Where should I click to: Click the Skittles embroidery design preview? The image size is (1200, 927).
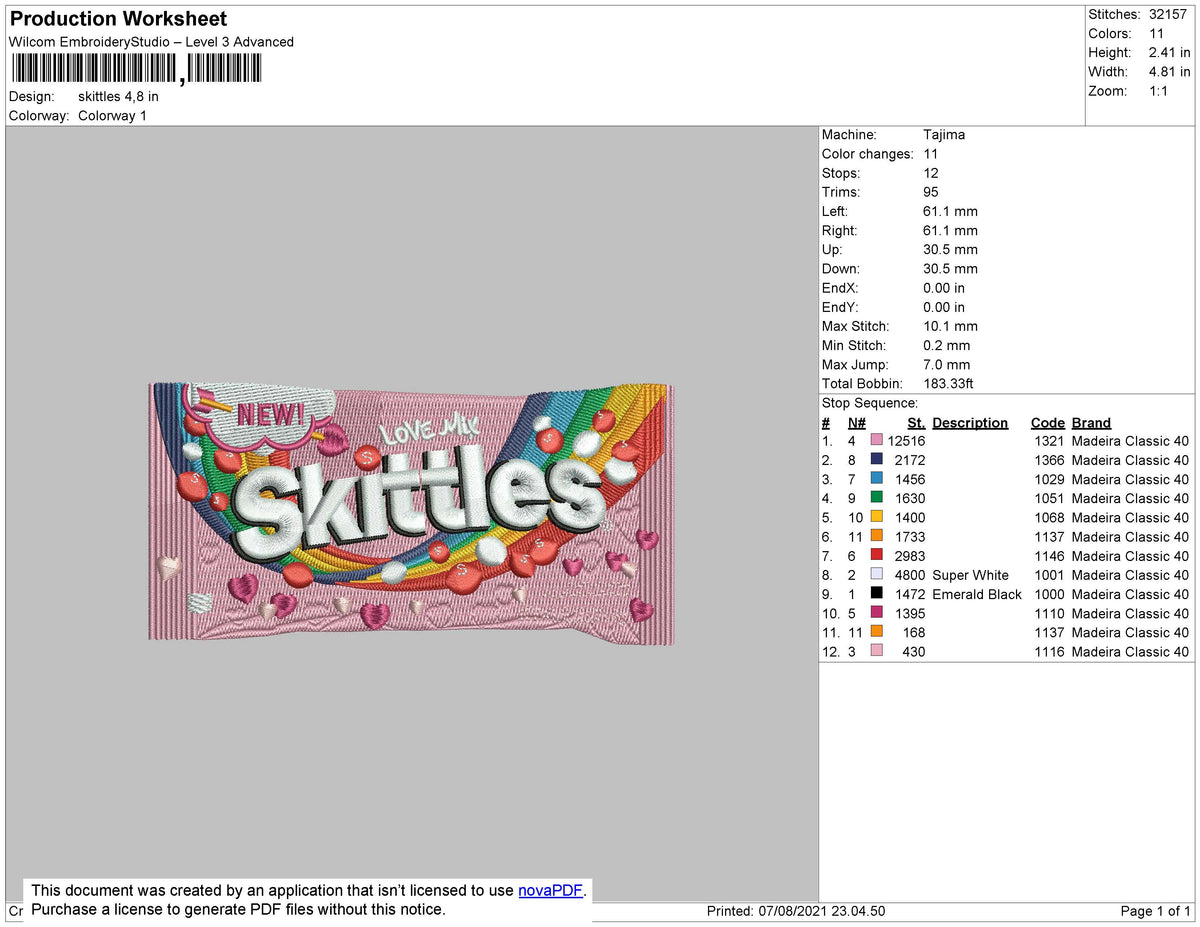[410, 510]
